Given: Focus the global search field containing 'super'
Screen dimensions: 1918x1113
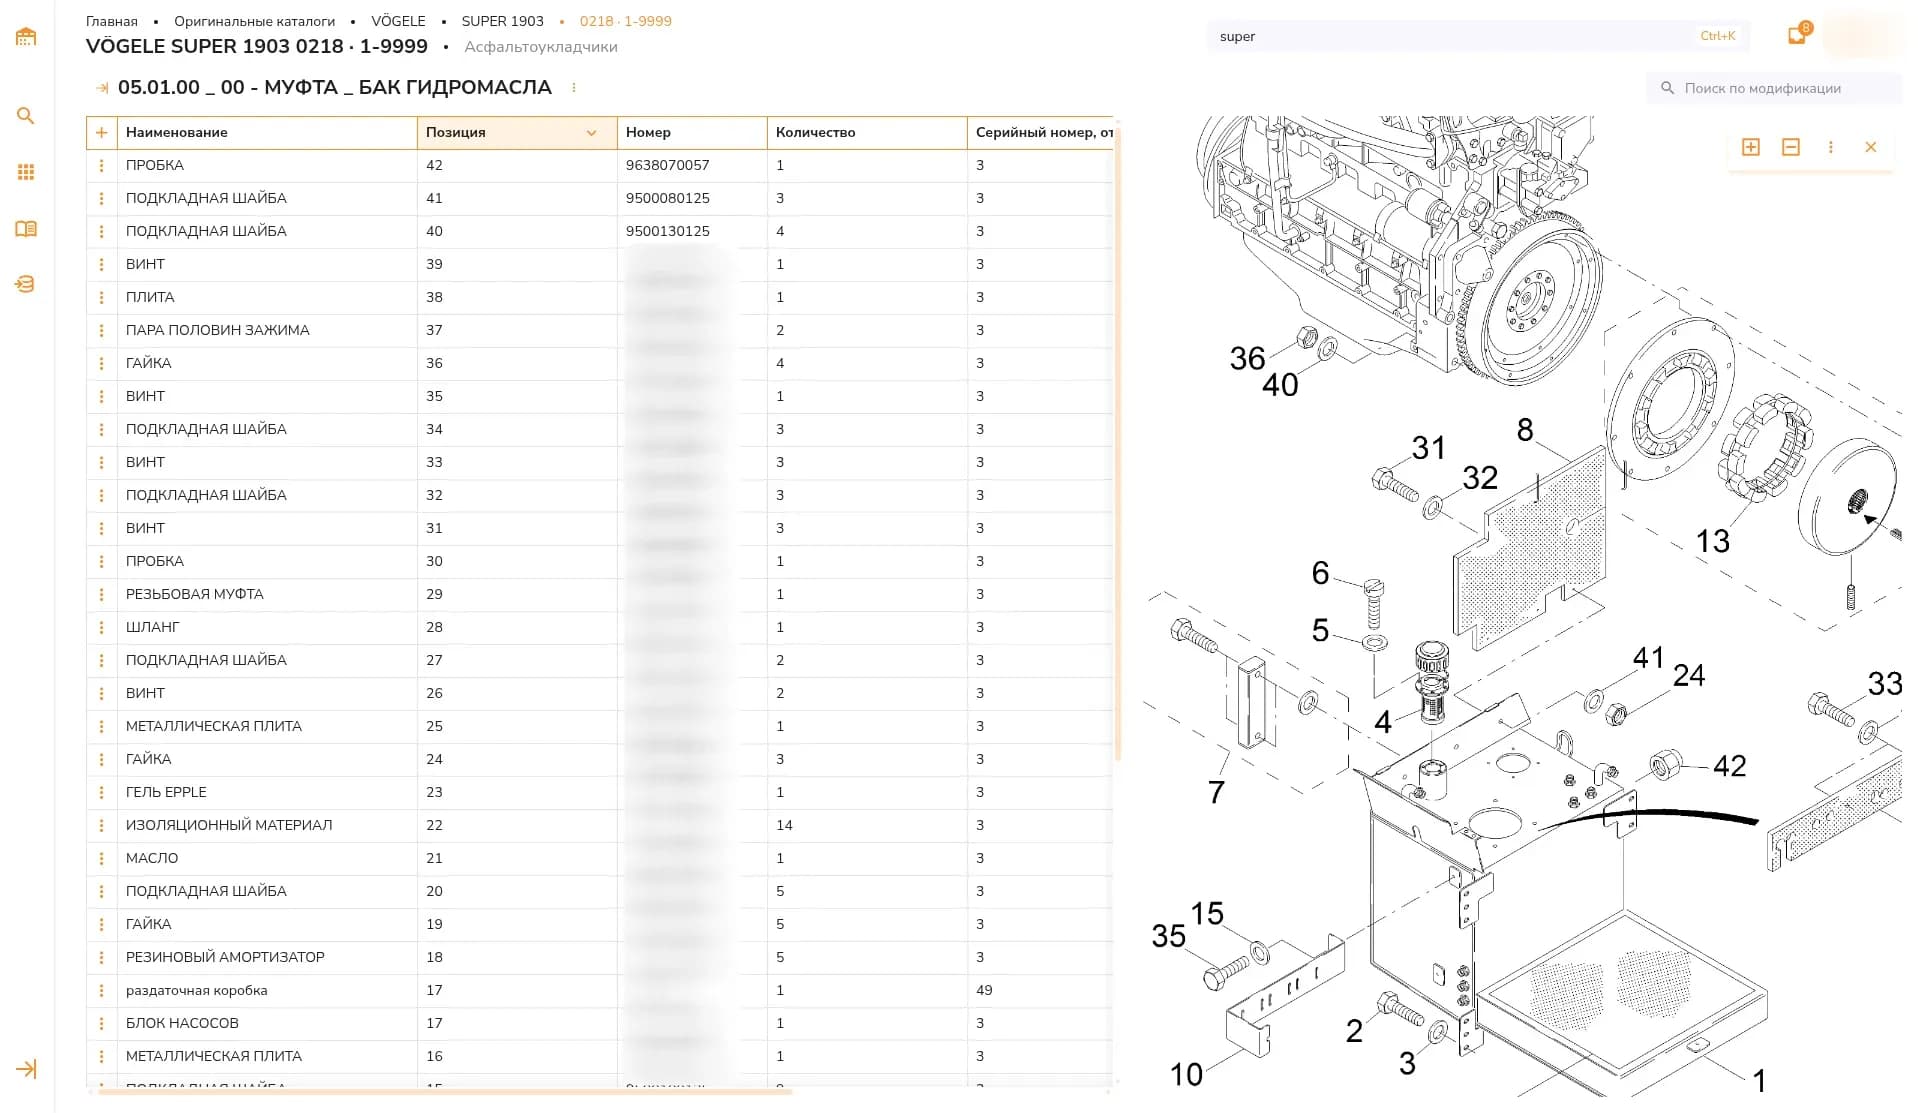Looking at the screenshot, I should (1478, 36).
